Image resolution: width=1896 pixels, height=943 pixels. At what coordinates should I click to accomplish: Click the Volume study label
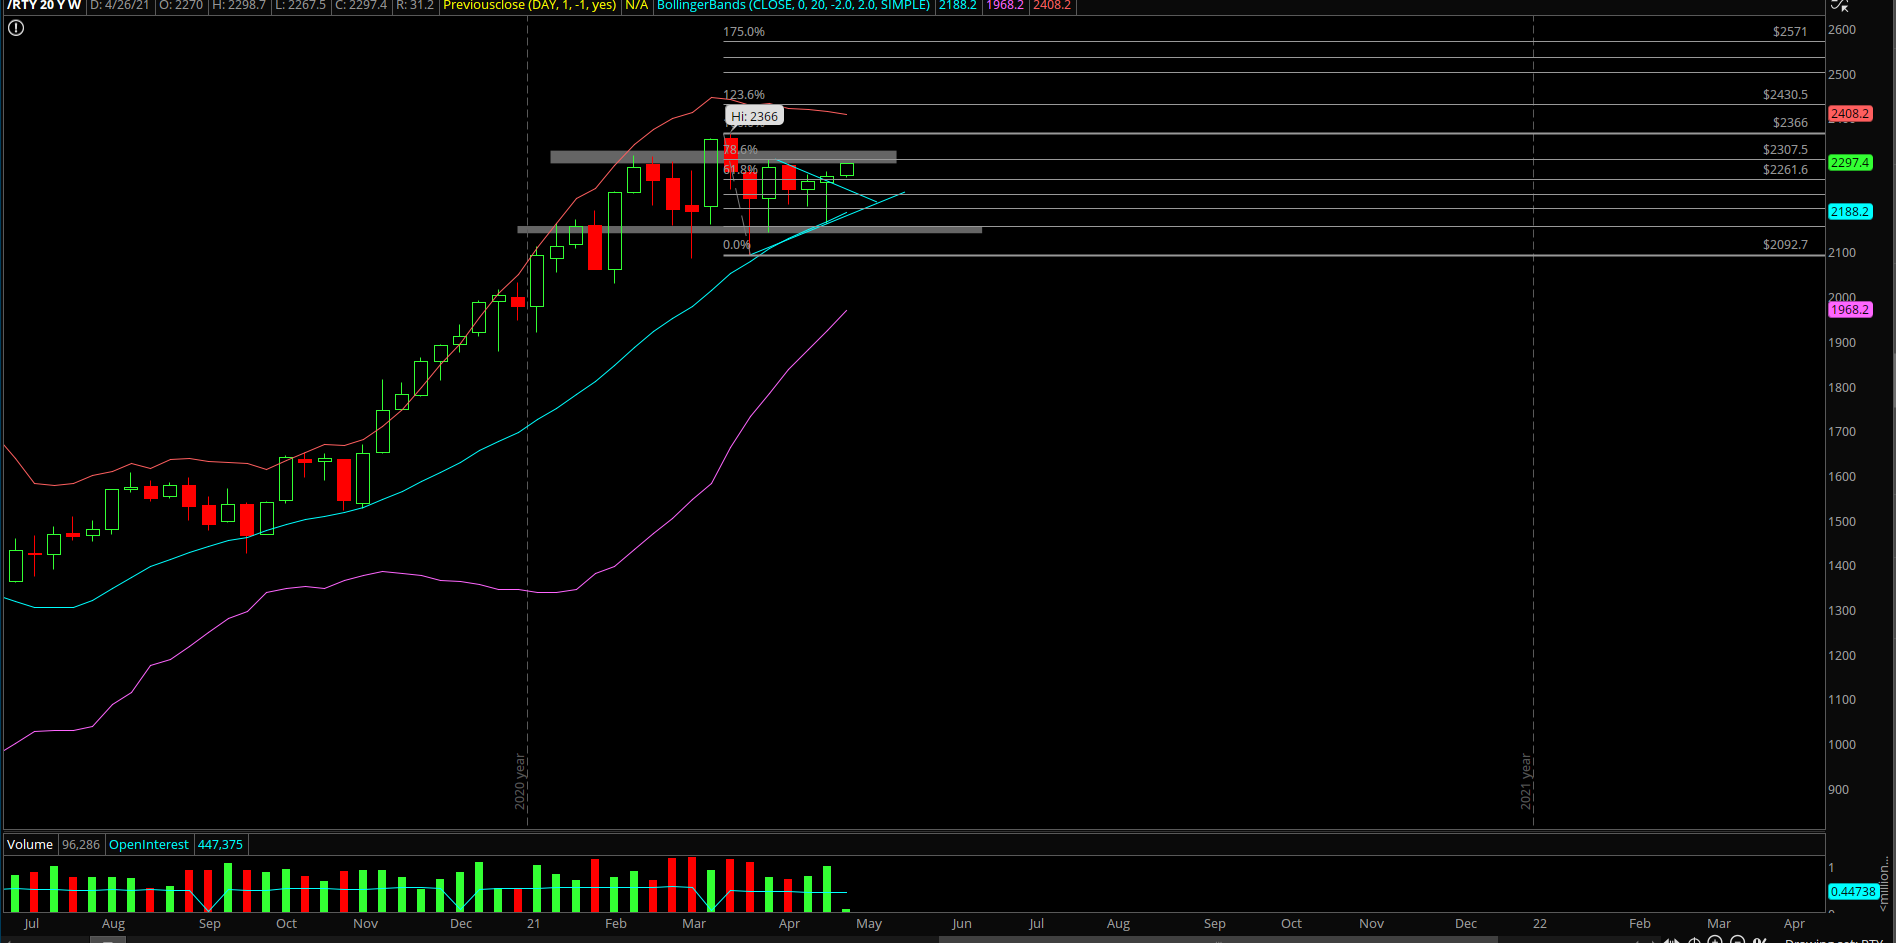tap(30, 844)
